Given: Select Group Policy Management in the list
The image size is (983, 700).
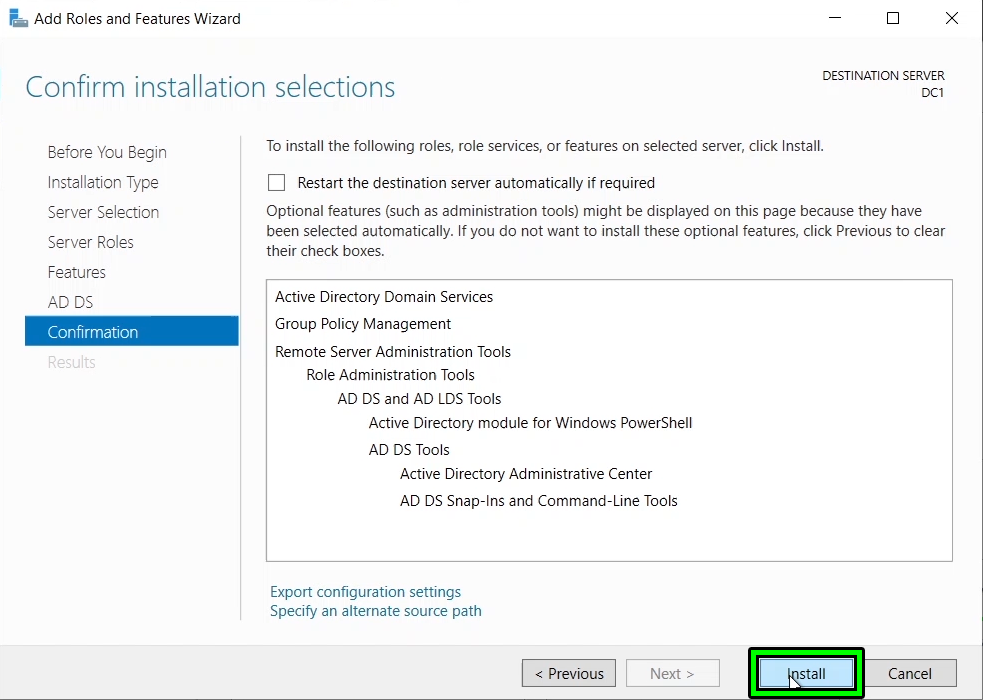Looking at the screenshot, I should tap(363, 324).
